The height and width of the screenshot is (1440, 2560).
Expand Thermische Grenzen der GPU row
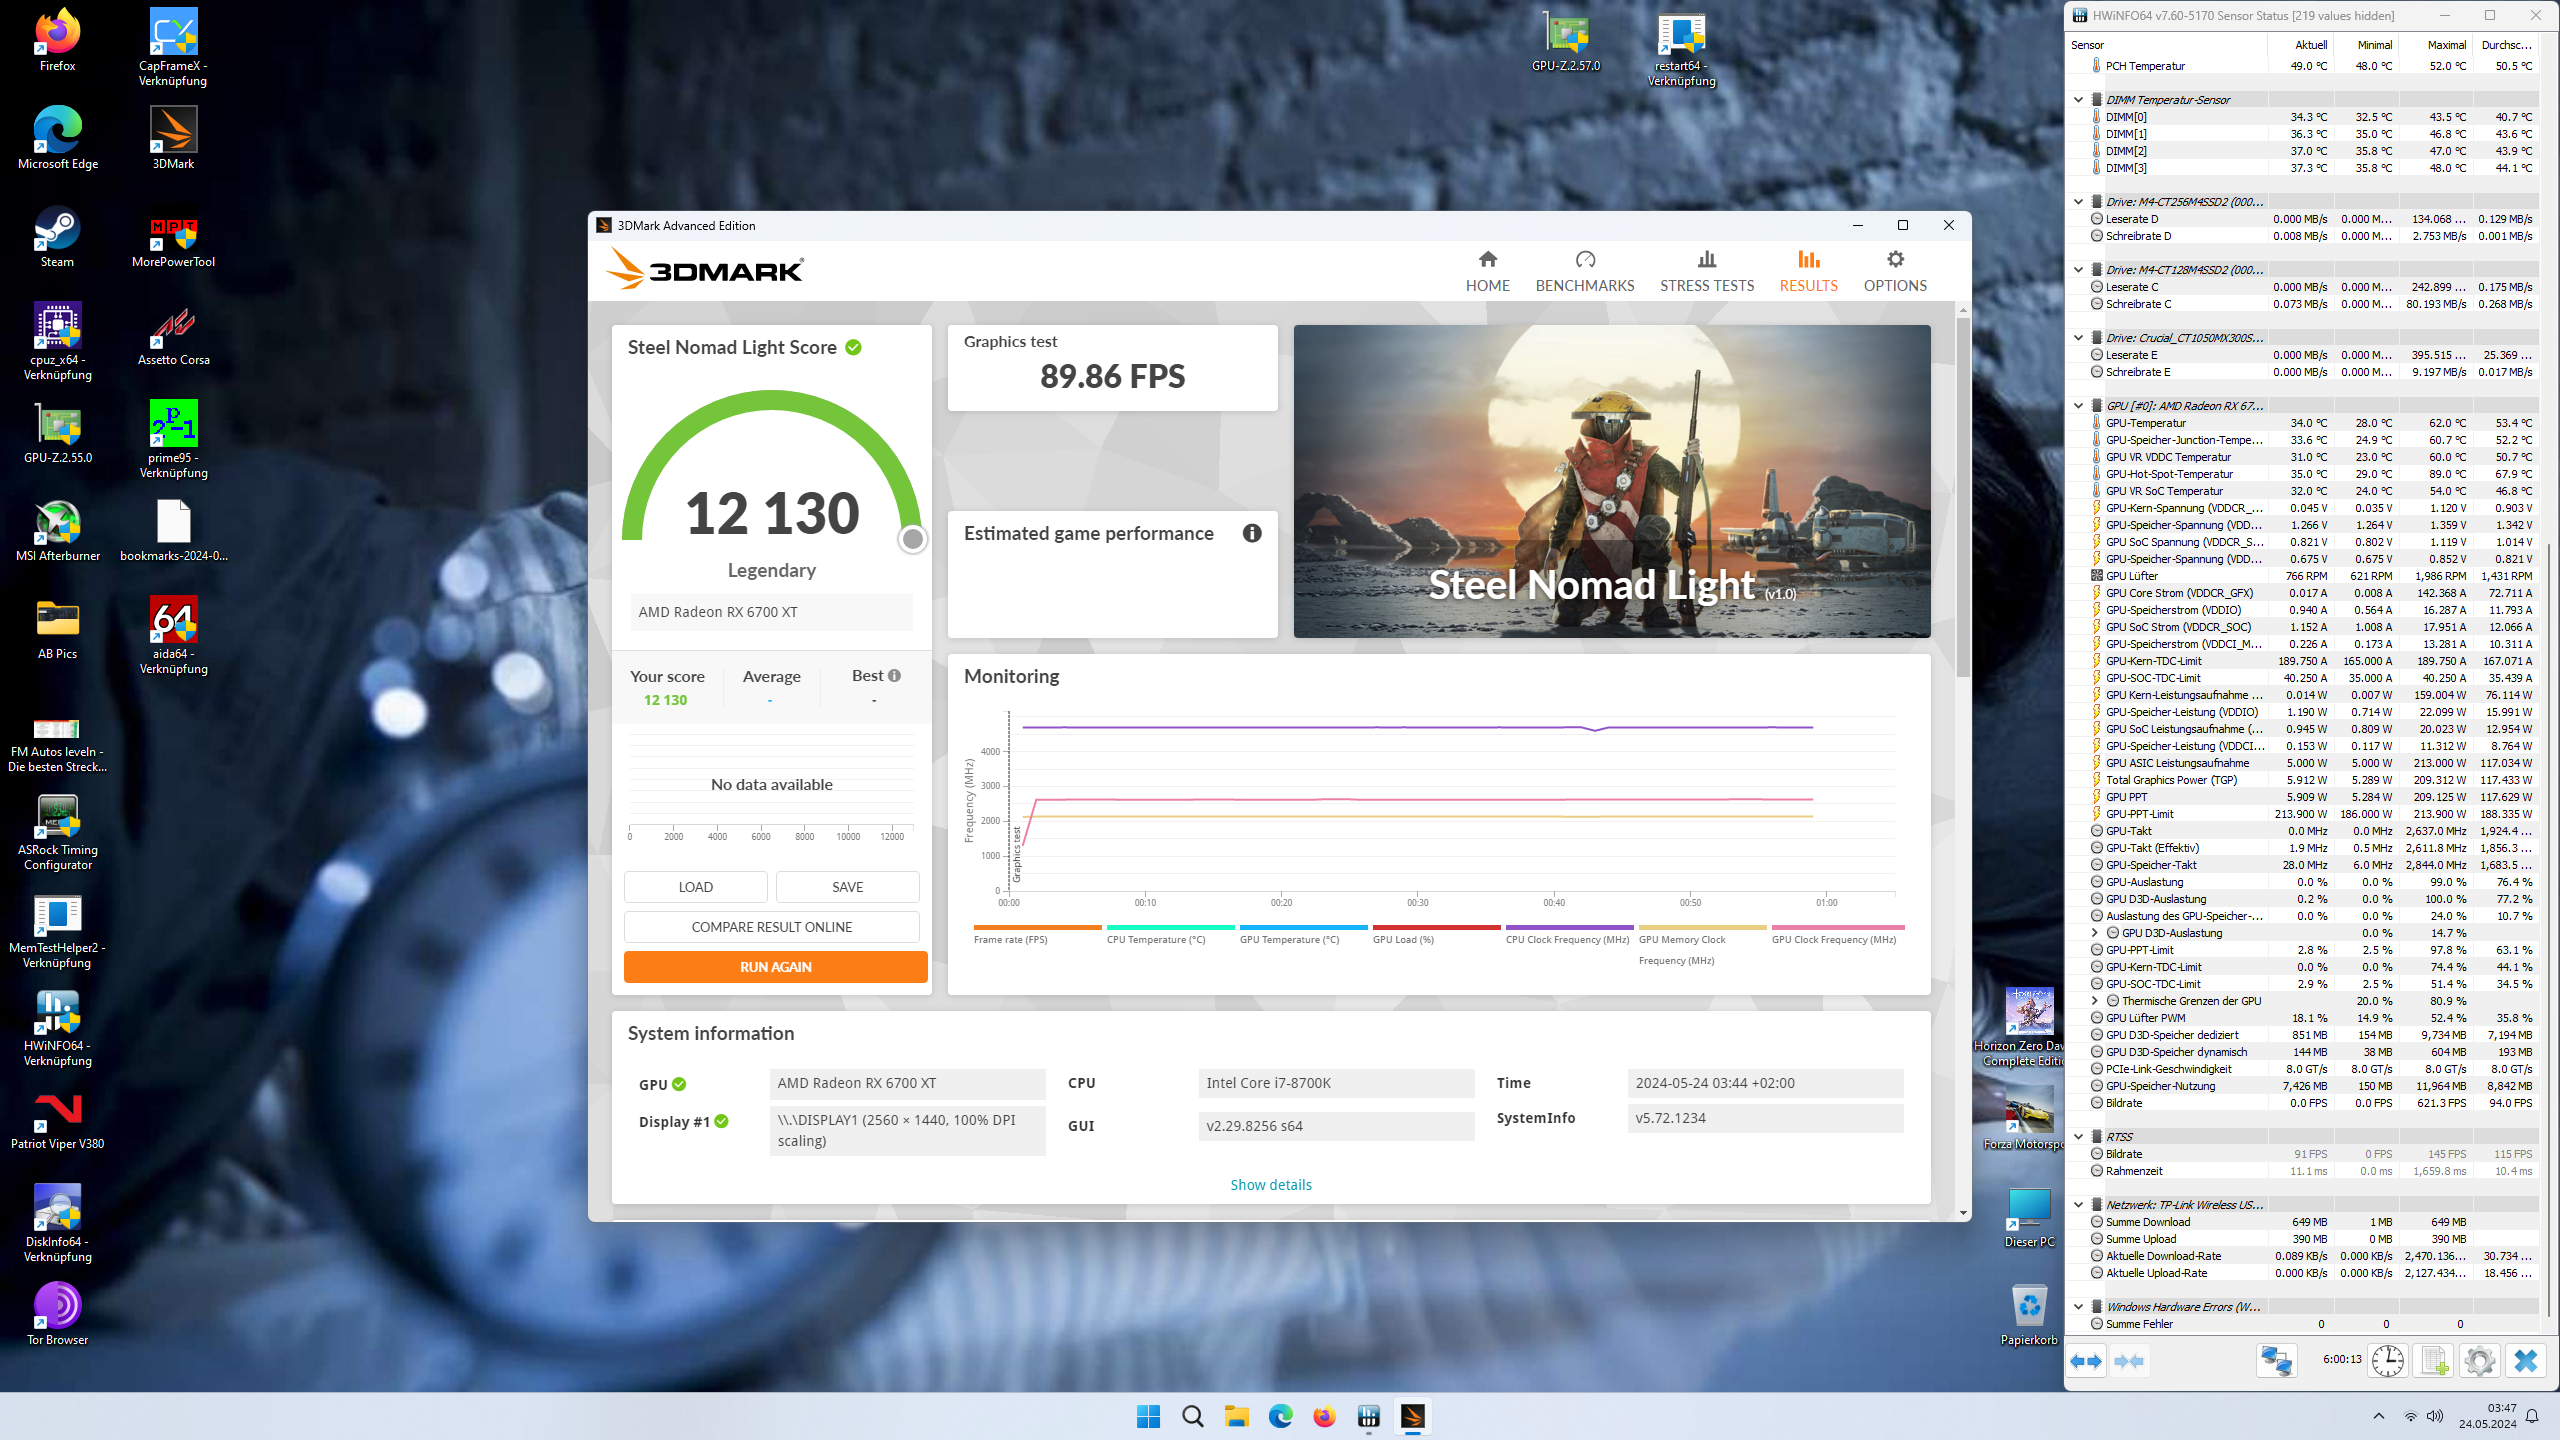point(2095,1001)
